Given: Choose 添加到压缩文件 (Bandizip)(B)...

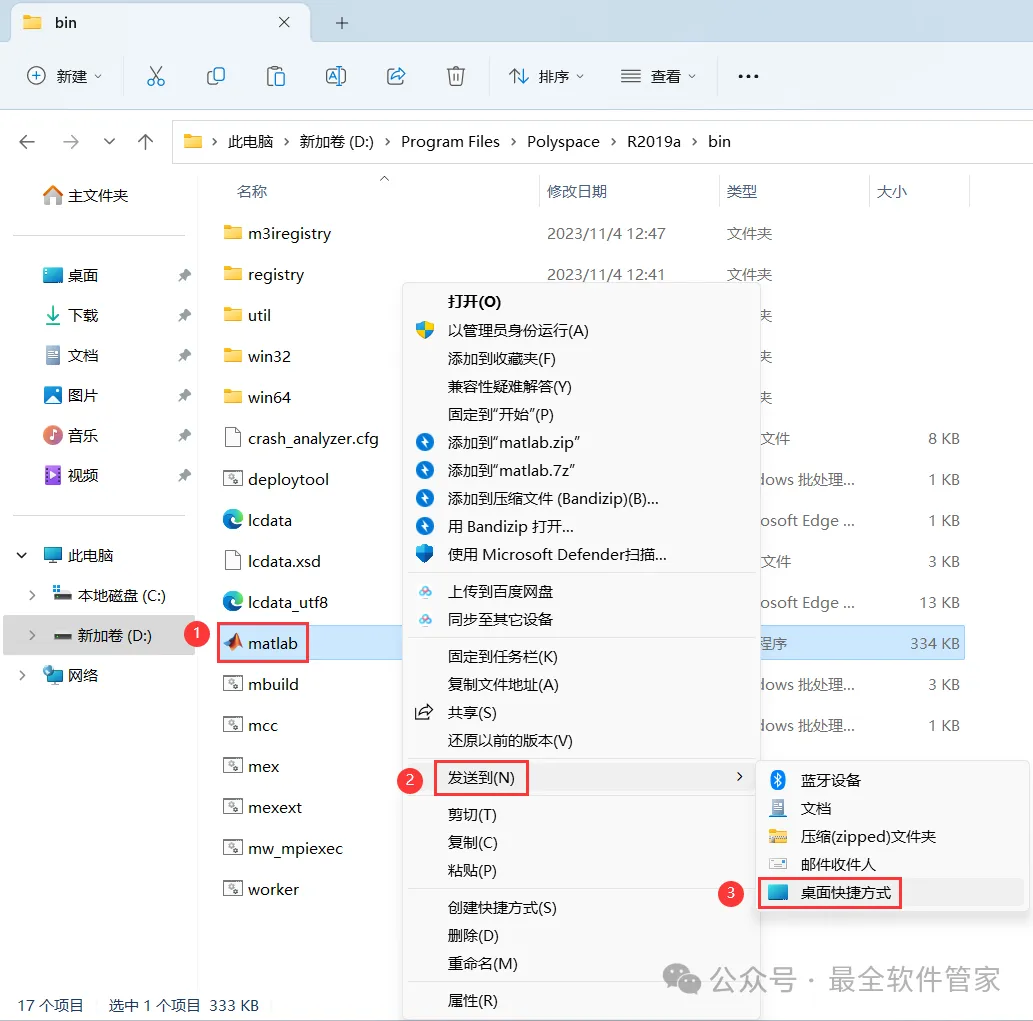Looking at the screenshot, I should (553, 499).
